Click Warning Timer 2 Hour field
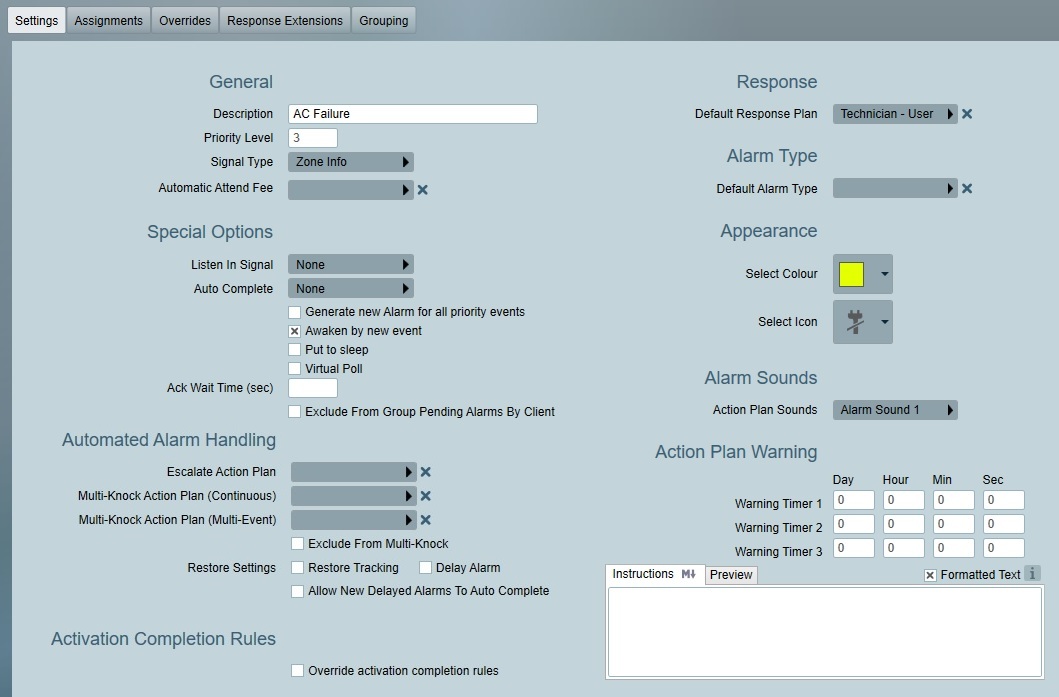 click(x=904, y=524)
